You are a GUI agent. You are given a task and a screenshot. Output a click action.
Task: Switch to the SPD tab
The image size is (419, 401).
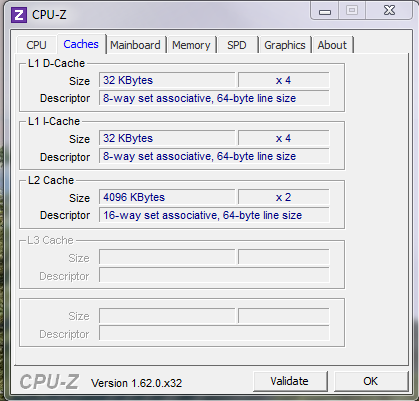(x=237, y=45)
